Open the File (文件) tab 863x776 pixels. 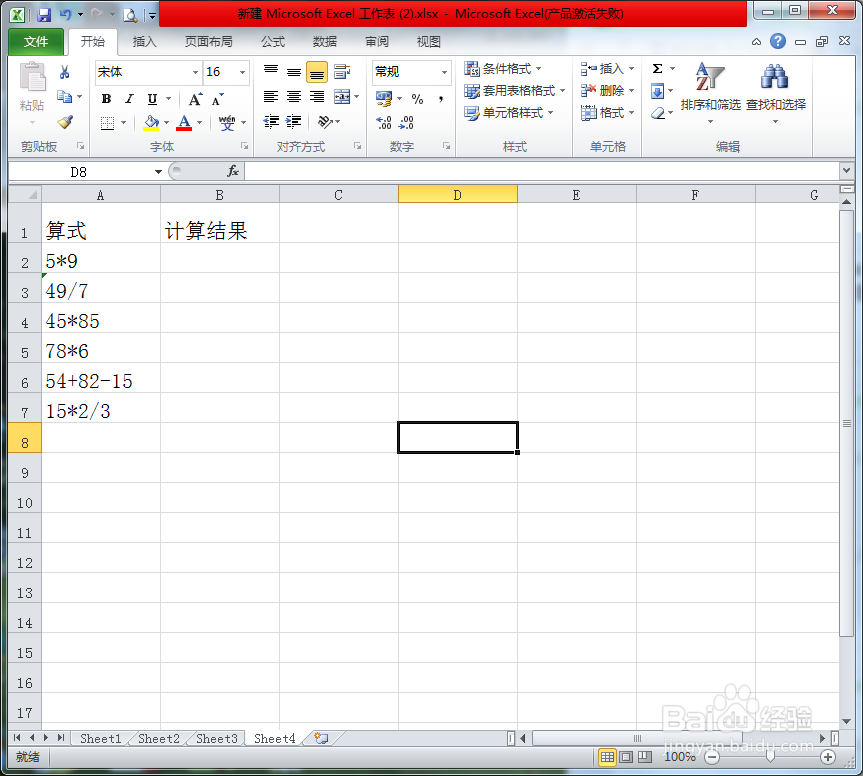tap(36, 42)
